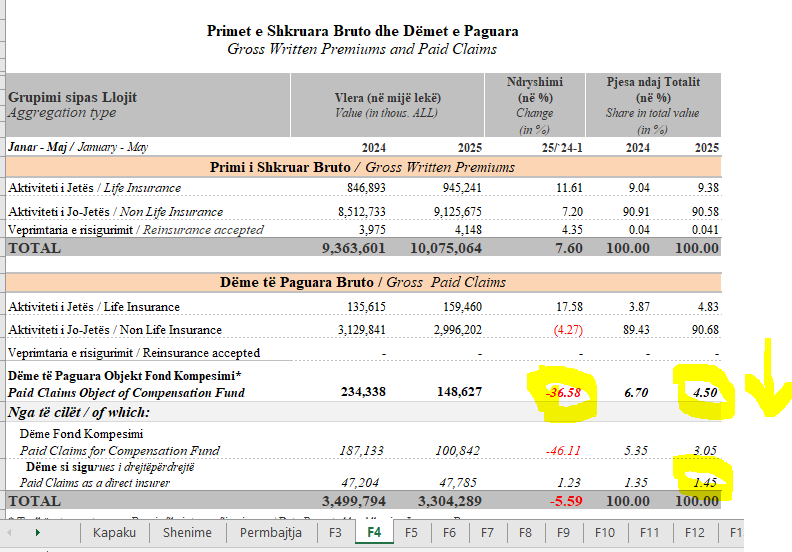Switch to sheet tab F9
Viewport: 792px width, 552px height.
563,533
